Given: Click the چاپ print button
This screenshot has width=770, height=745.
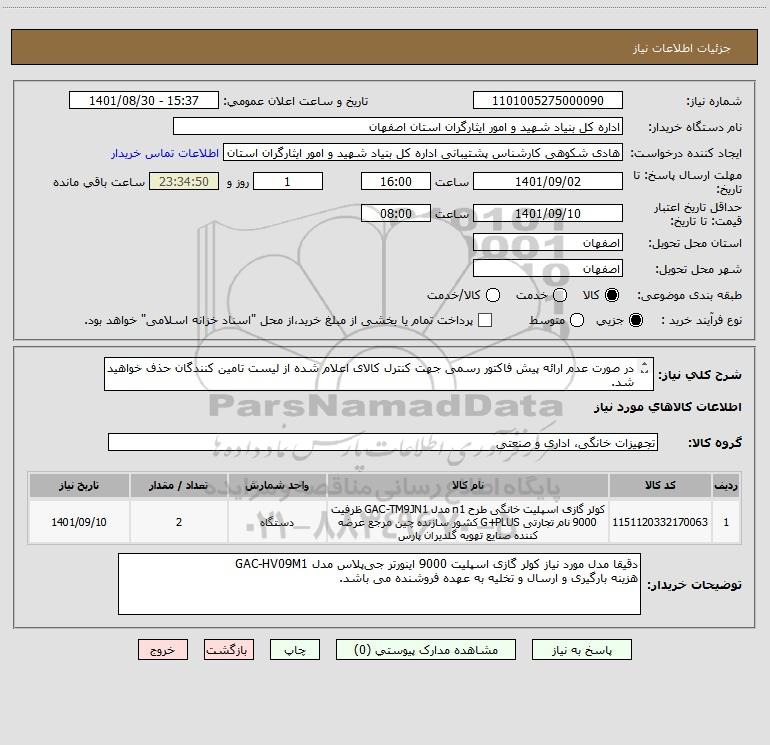Looking at the screenshot, I should [x=295, y=650].
